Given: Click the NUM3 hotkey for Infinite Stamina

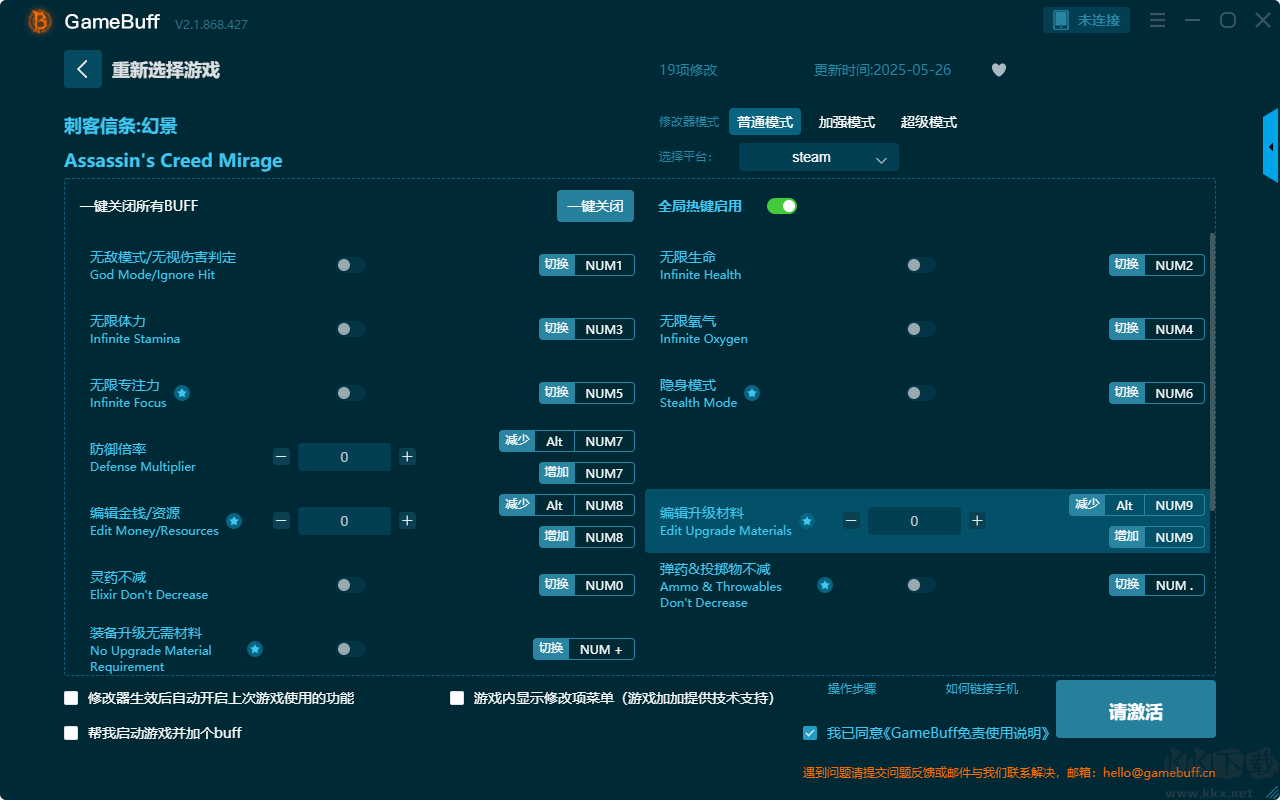Looking at the screenshot, I should tap(604, 329).
